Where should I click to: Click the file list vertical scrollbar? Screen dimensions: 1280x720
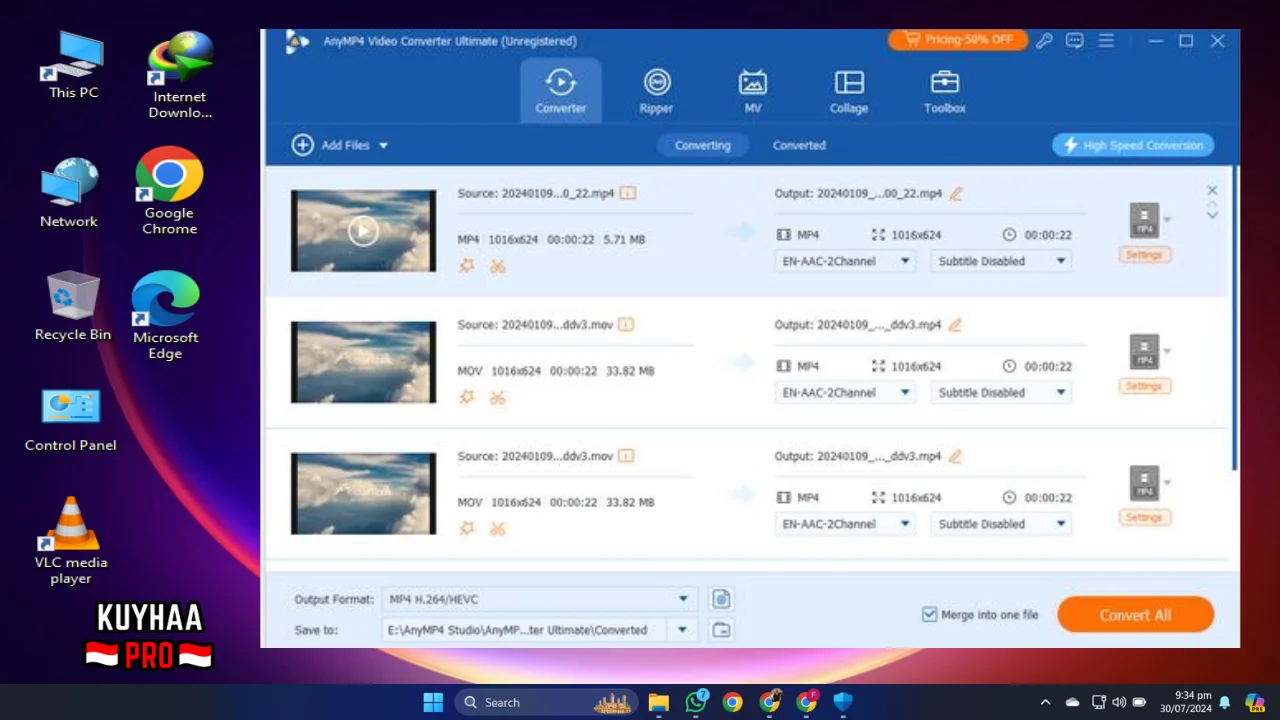1236,317
